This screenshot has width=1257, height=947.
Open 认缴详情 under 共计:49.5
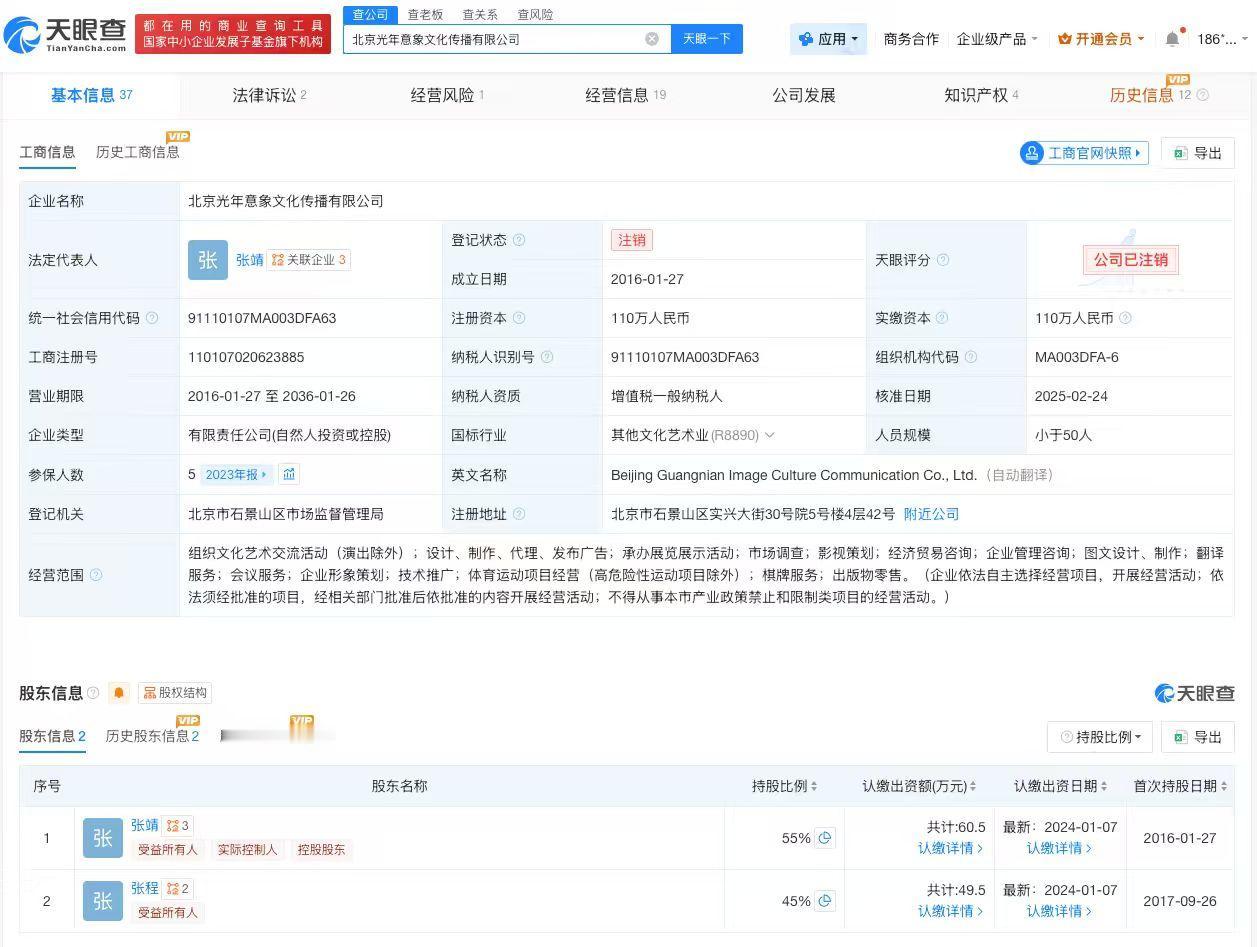coord(950,911)
